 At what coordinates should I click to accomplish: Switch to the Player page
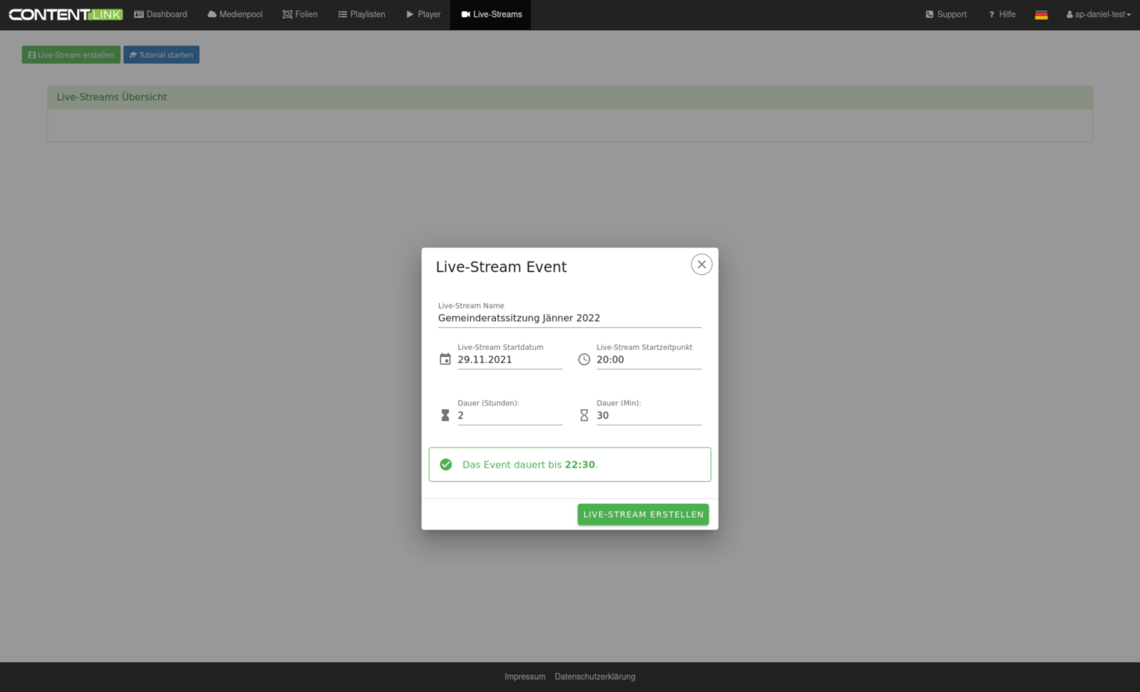423,15
